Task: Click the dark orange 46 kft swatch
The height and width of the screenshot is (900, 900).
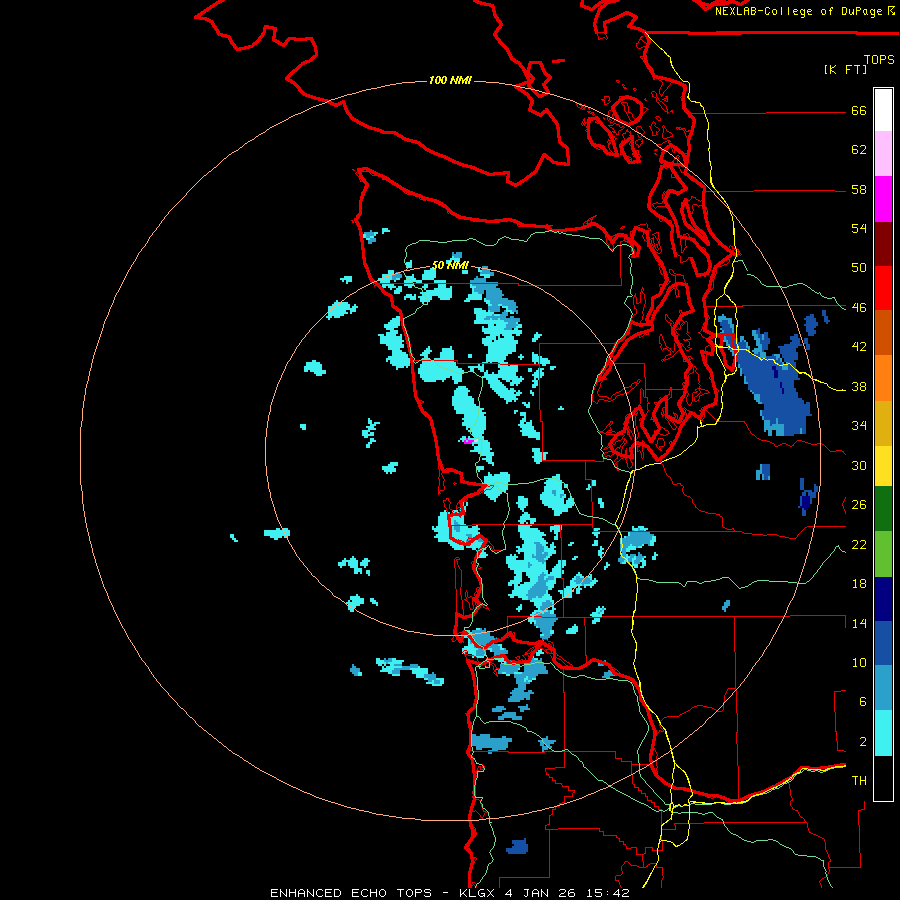Action: point(883,333)
